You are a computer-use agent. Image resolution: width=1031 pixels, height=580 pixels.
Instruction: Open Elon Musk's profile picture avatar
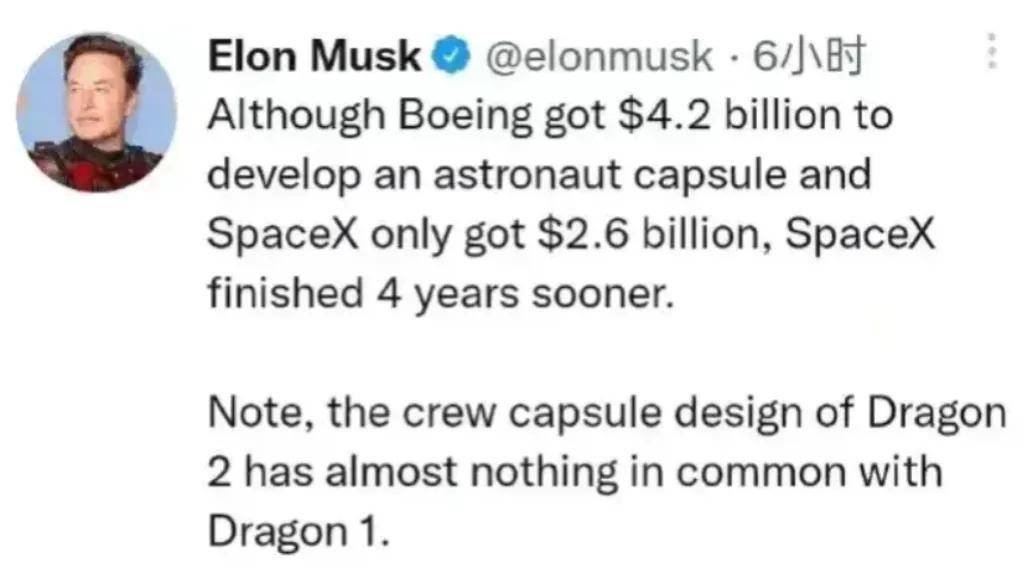click(x=96, y=112)
